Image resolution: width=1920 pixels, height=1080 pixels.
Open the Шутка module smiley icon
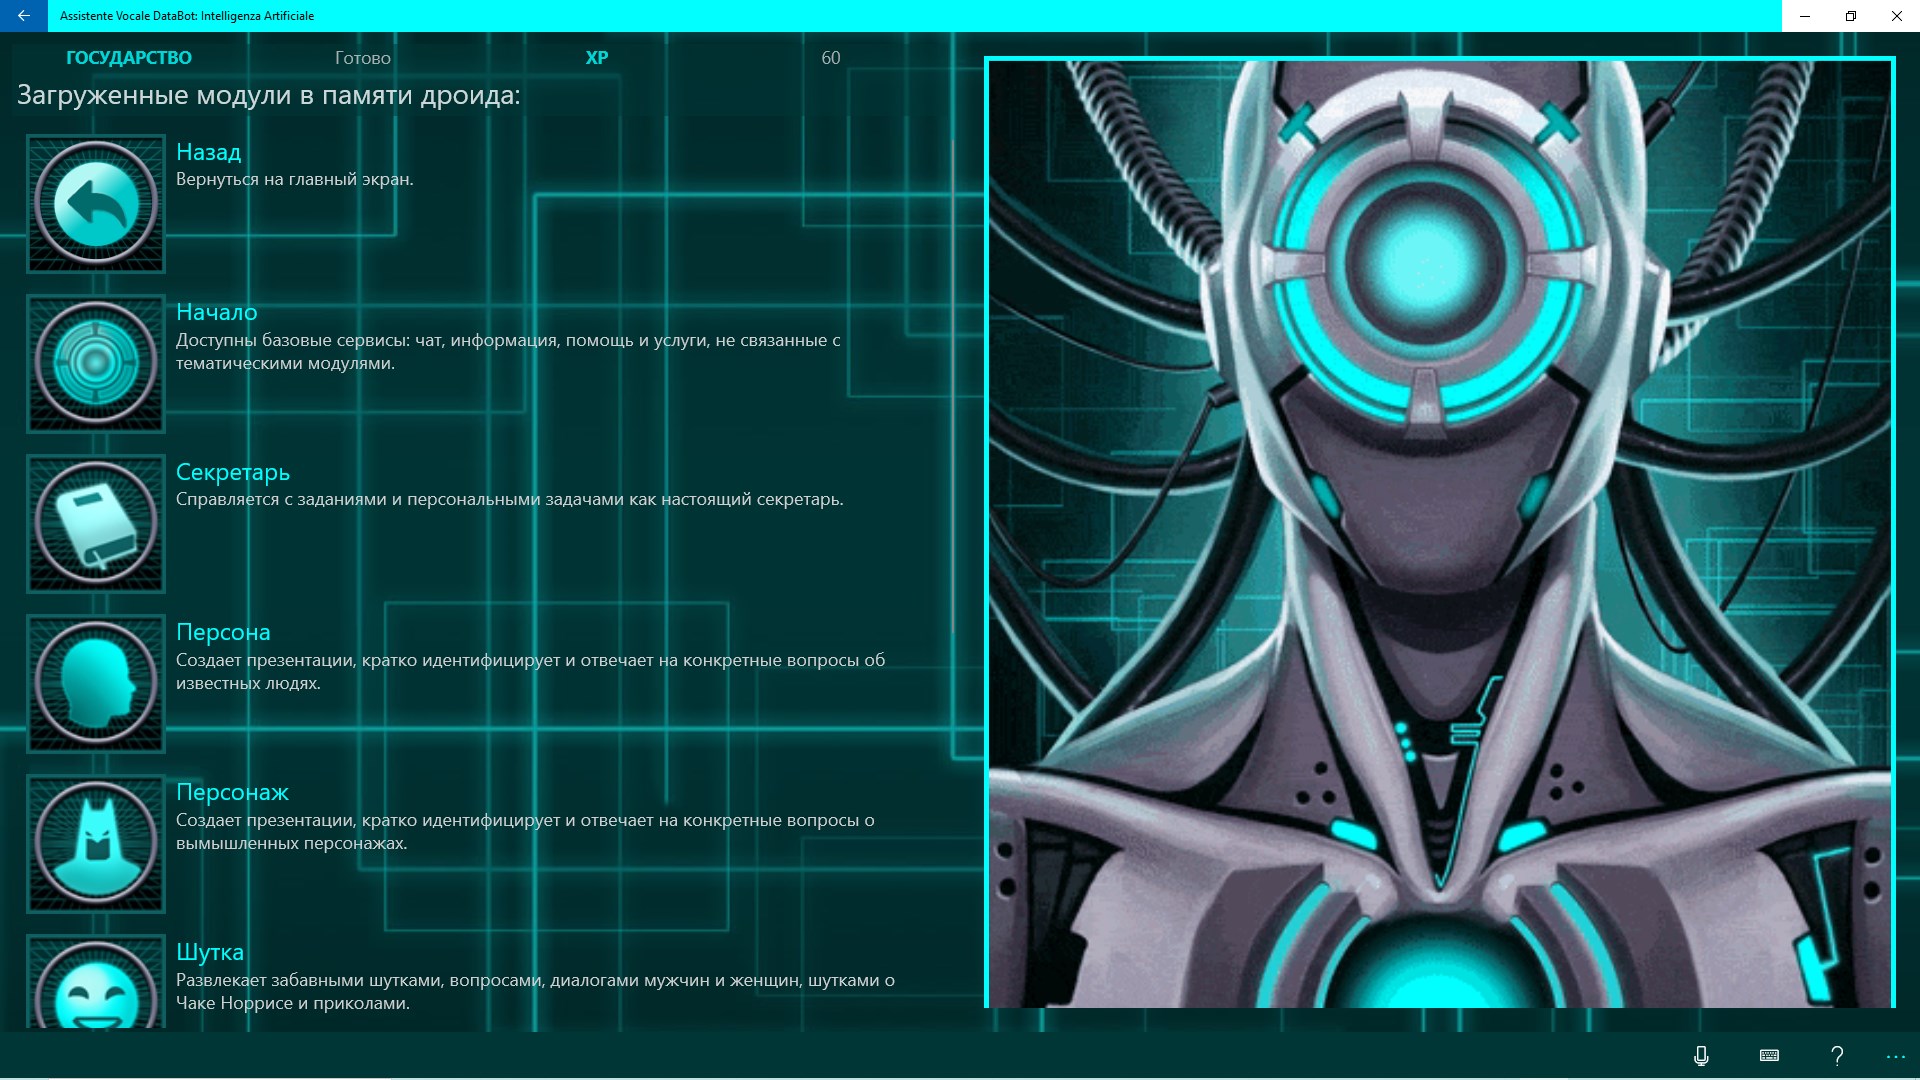(96, 983)
